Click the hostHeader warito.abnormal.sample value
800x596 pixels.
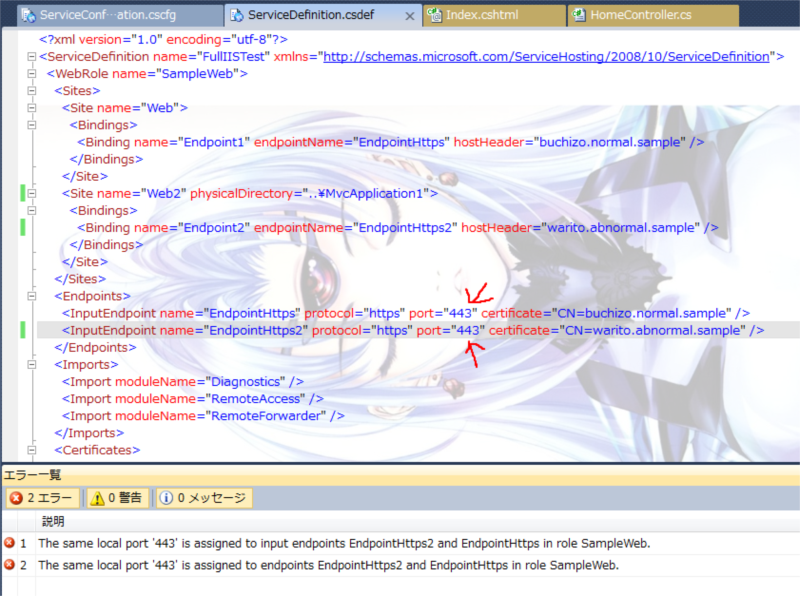(x=620, y=228)
